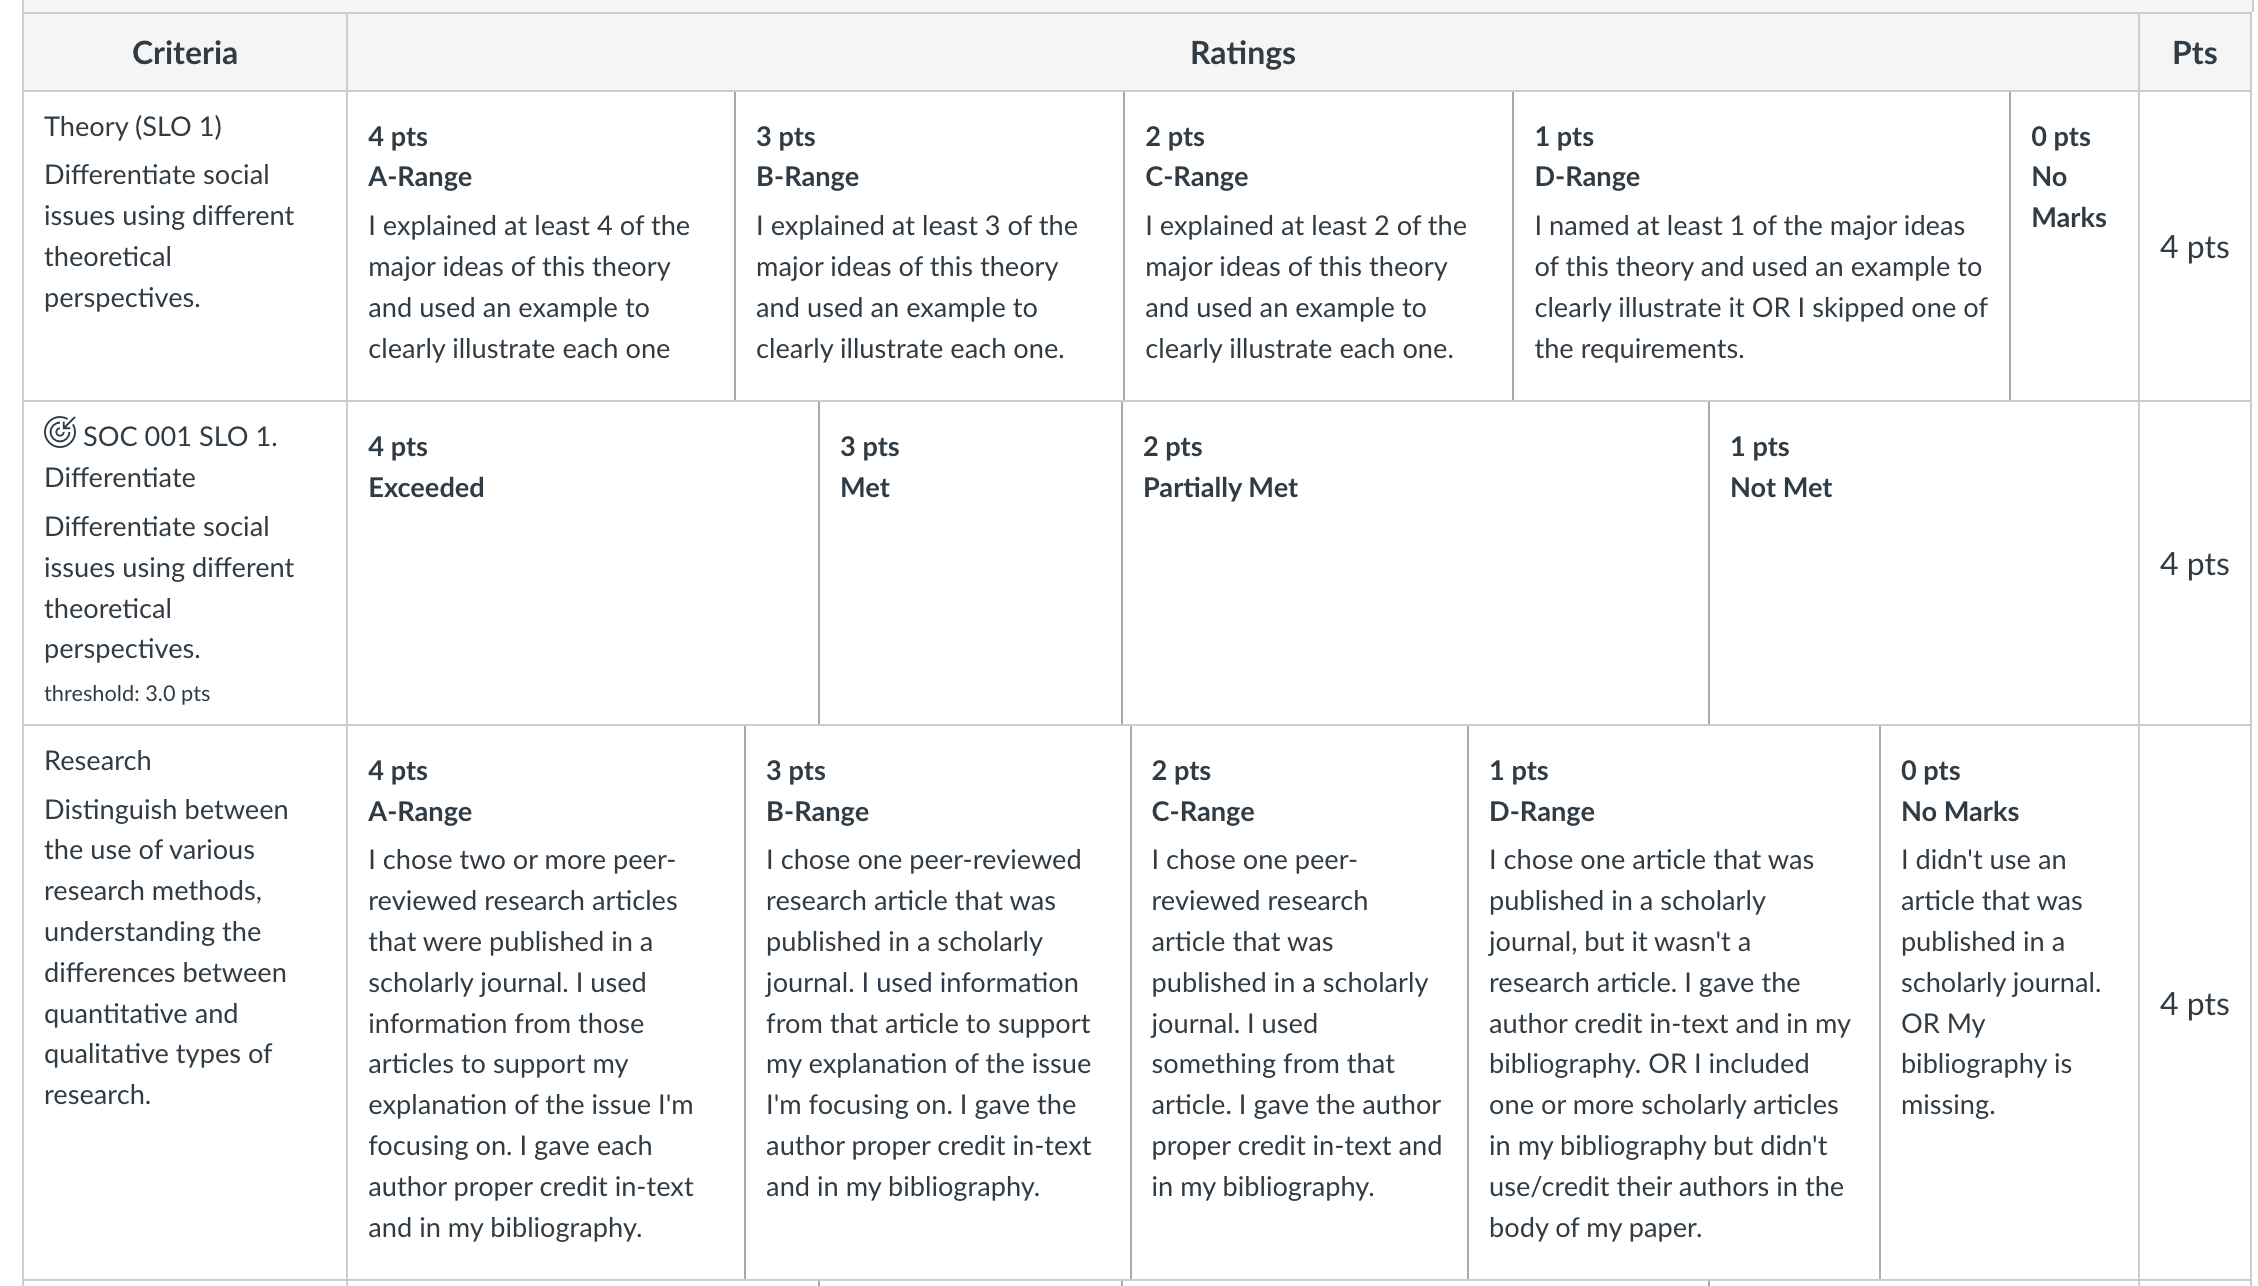Select the 3 pts B-Range Theory rating
The width and height of the screenshot is (2258, 1286).
(x=929, y=246)
